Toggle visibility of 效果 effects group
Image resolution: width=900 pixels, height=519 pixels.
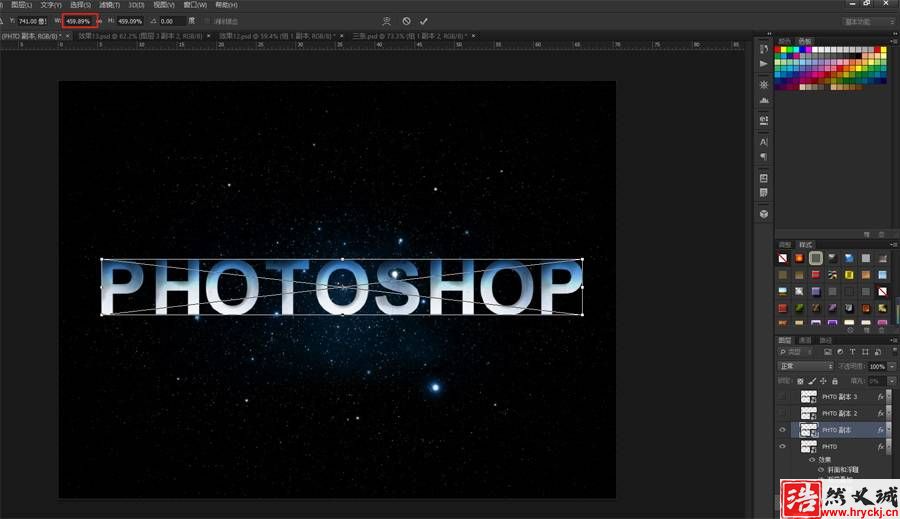click(812, 460)
